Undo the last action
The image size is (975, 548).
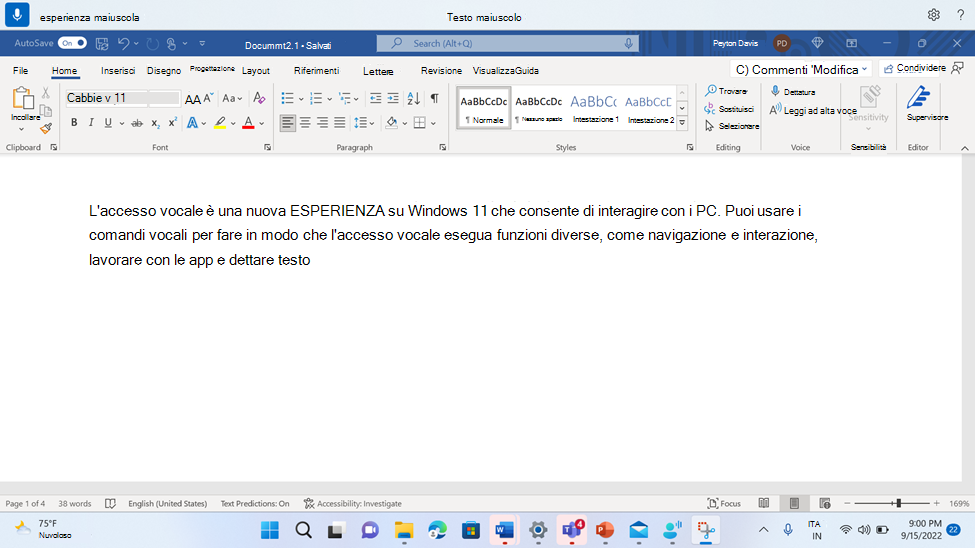(x=123, y=44)
